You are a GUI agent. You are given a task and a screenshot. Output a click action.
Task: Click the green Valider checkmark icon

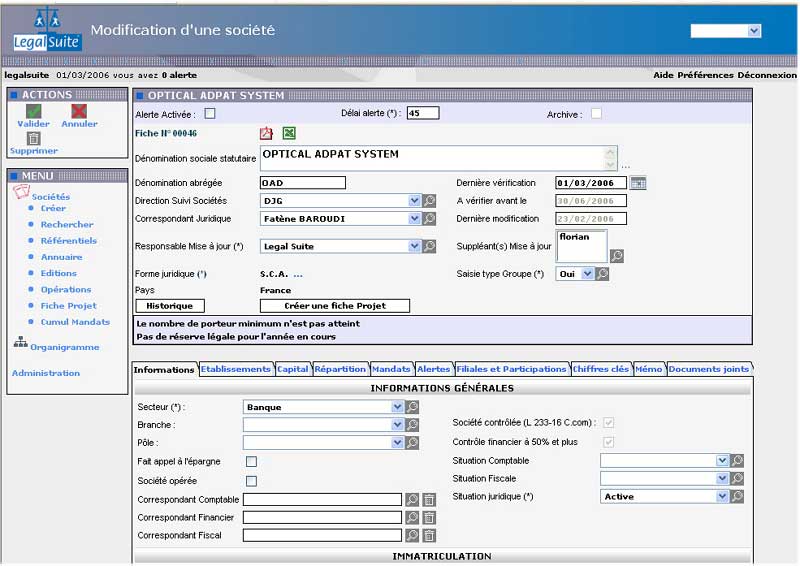click(34, 111)
